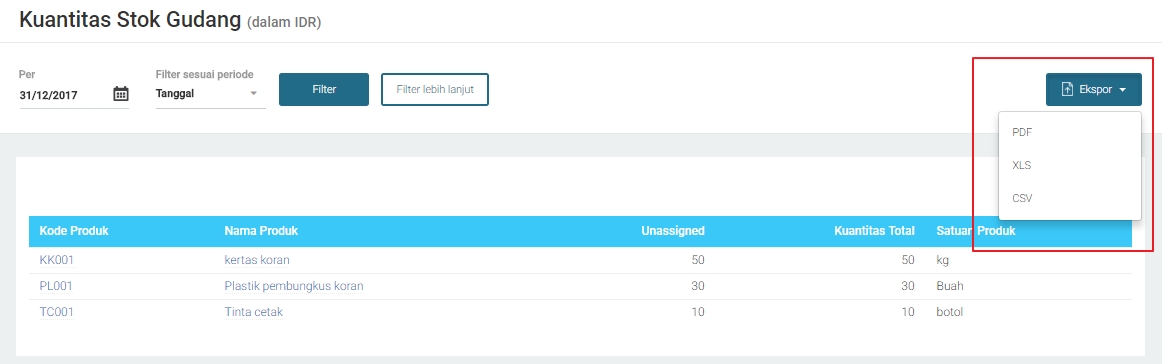1162x364 pixels.
Task: Click the Filter lebih lanjut button
Action: tap(435, 89)
